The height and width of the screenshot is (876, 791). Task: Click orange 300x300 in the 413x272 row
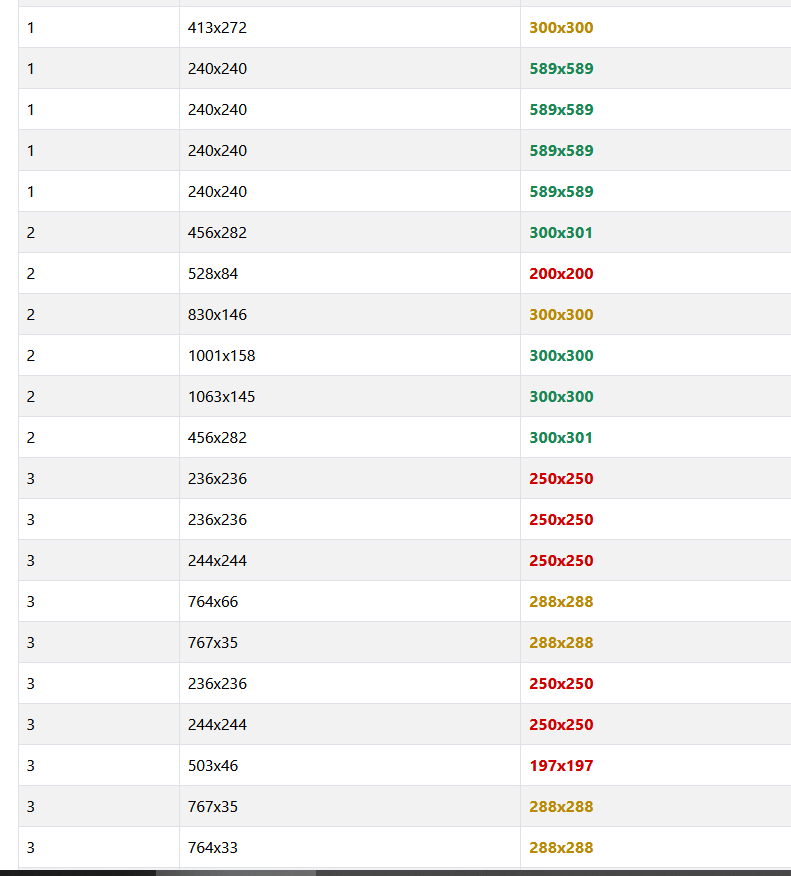(561, 28)
